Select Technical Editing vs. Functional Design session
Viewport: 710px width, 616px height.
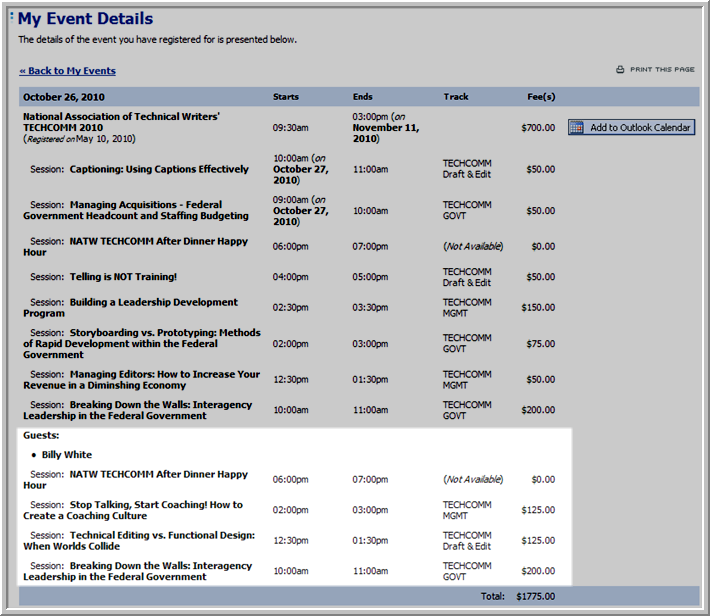click(139, 541)
